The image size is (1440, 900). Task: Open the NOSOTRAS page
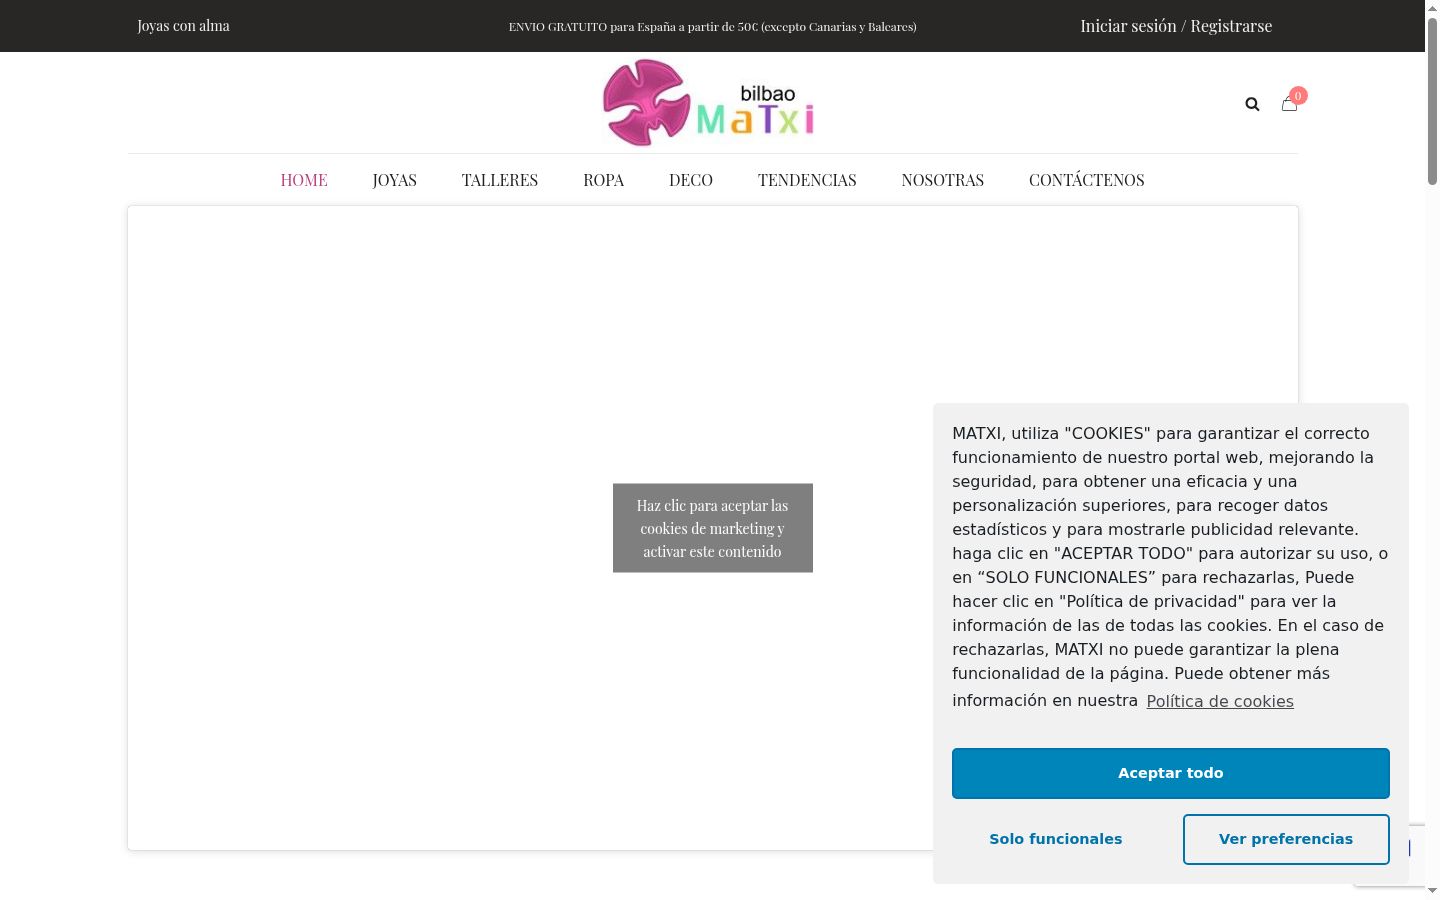[x=943, y=180]
